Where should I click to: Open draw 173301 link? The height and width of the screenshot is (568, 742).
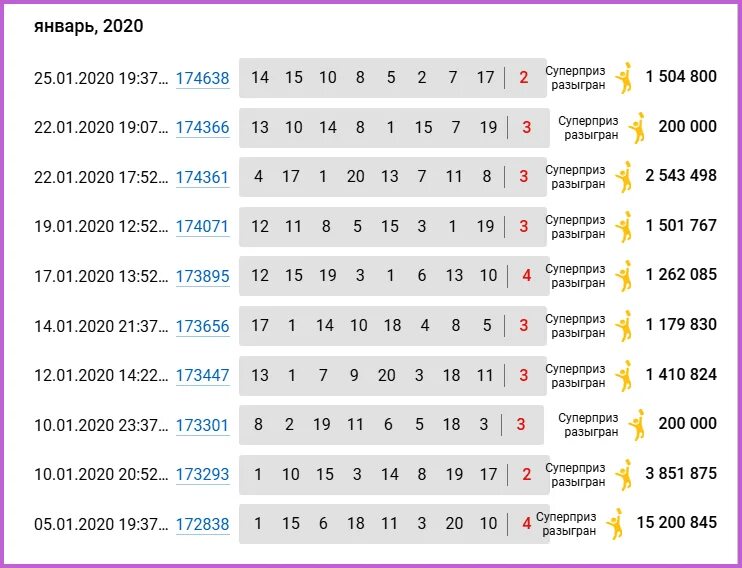point(203,425)
